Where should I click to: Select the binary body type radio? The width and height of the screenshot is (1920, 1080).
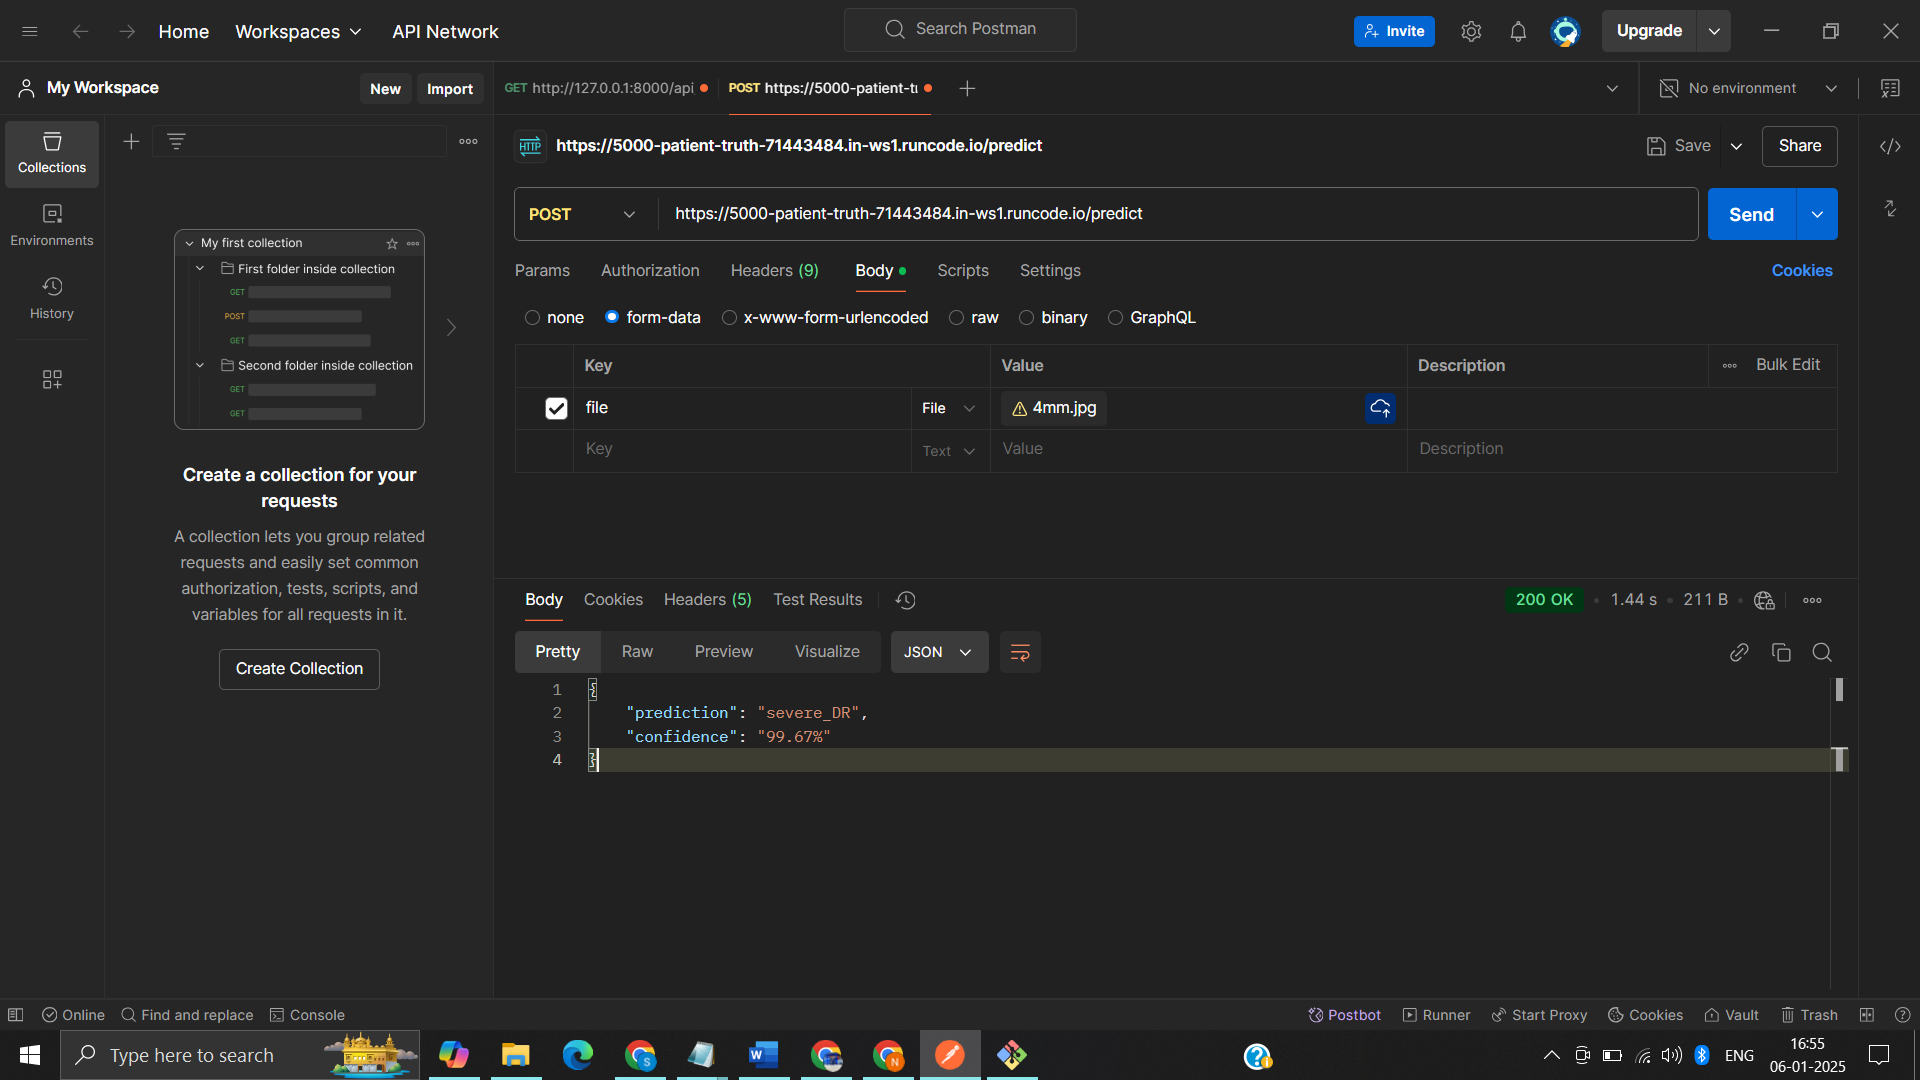pyautogui.click(x=1026, y=318)
